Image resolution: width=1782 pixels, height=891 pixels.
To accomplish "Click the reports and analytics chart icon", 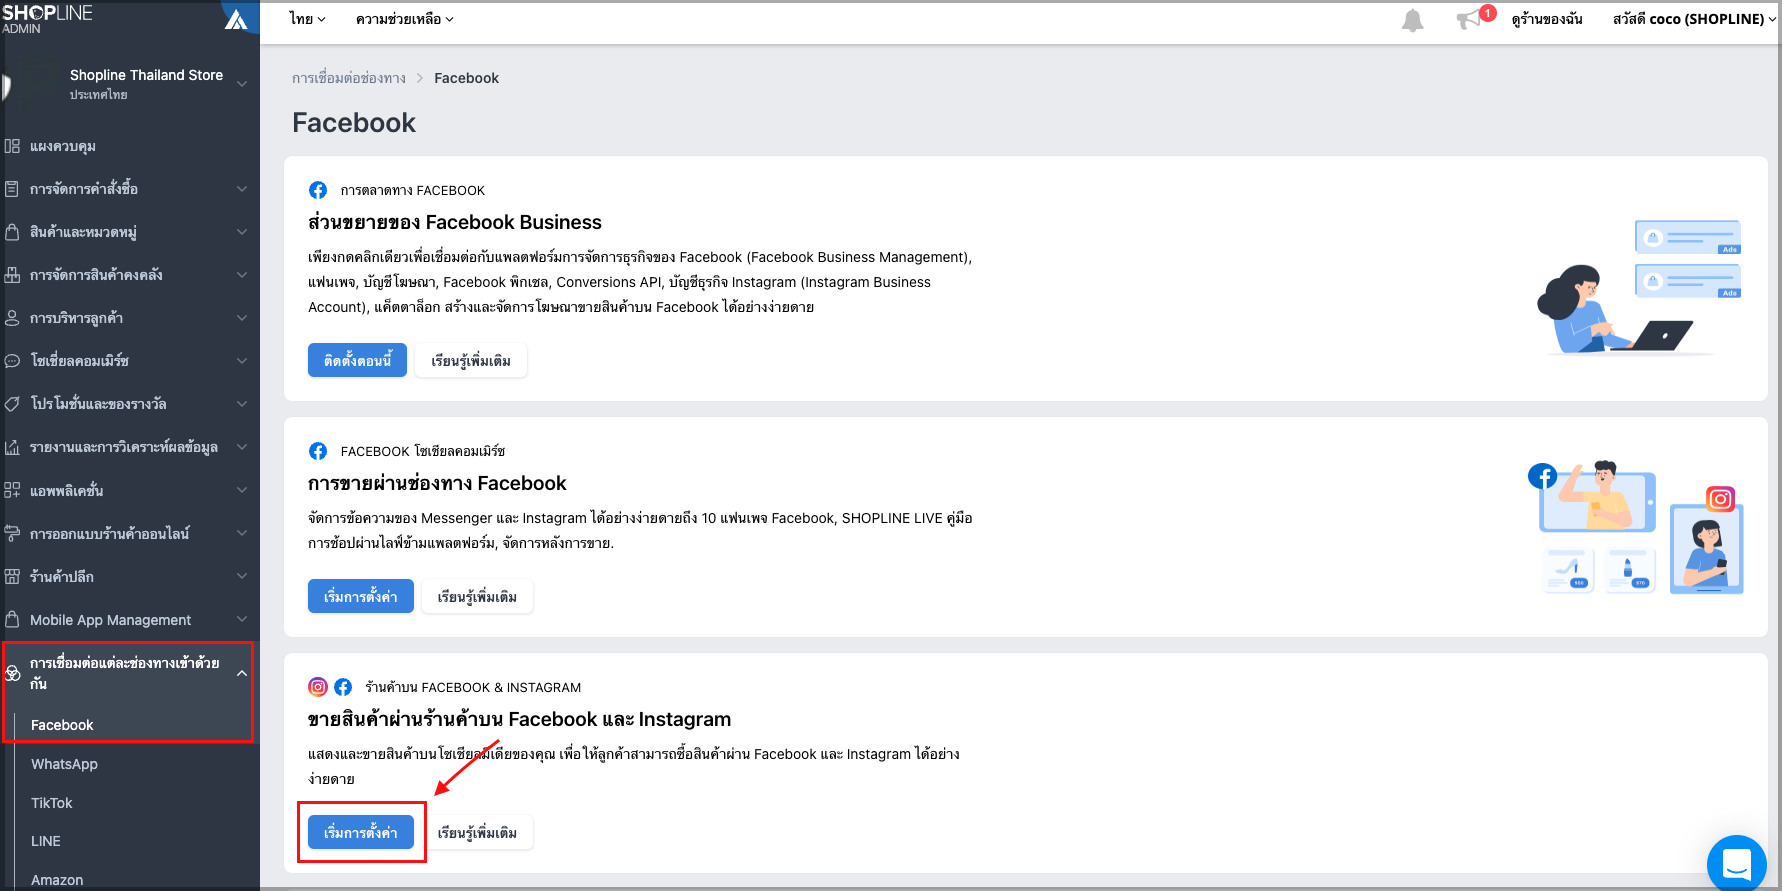I will pyautogui.click(x=12, y=447).
